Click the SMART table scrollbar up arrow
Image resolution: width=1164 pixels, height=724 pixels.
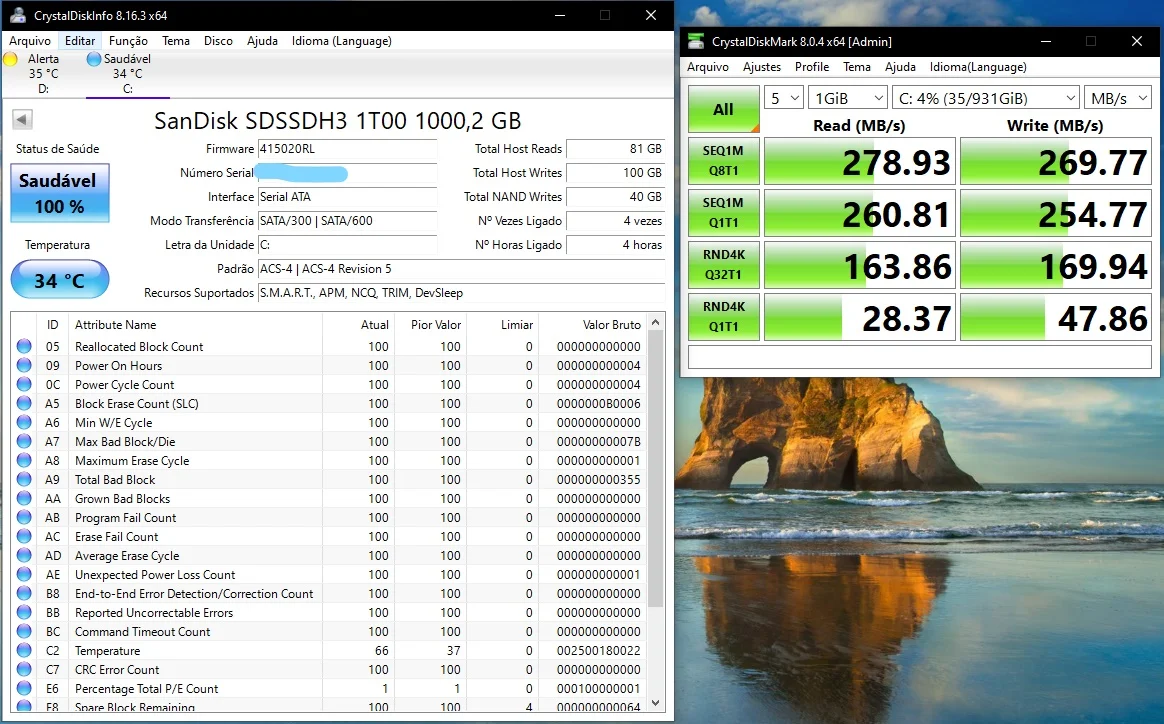coord(655,322)
